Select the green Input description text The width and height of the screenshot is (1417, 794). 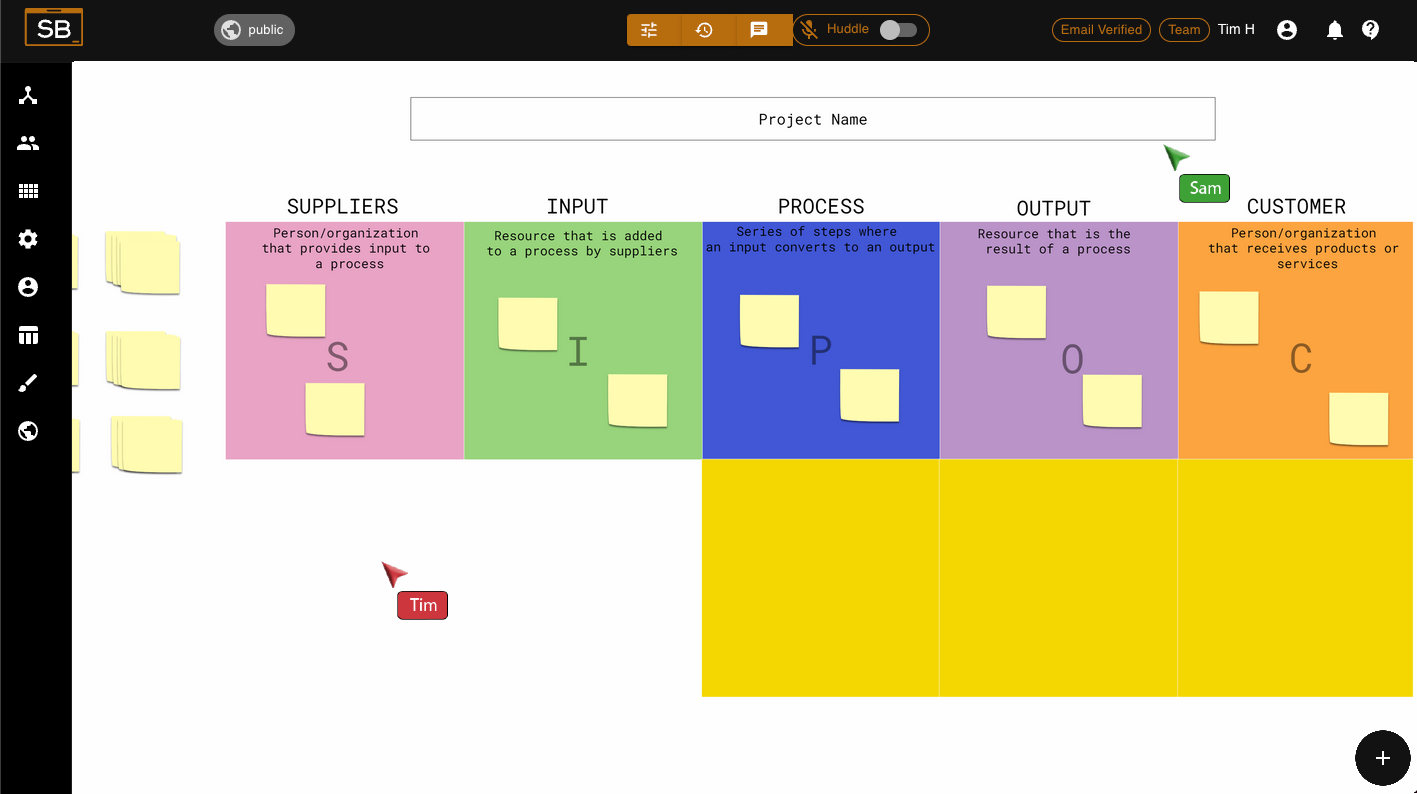[582, 243]
